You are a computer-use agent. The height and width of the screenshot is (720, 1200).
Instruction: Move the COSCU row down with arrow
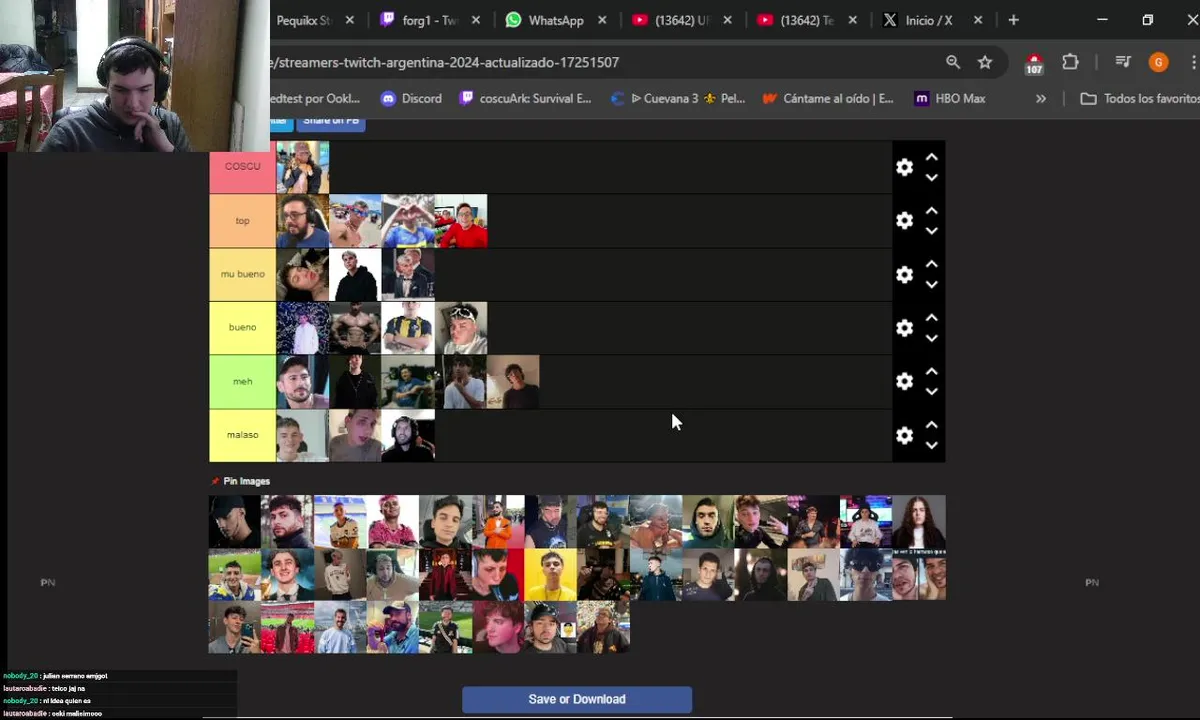(931, 177)
